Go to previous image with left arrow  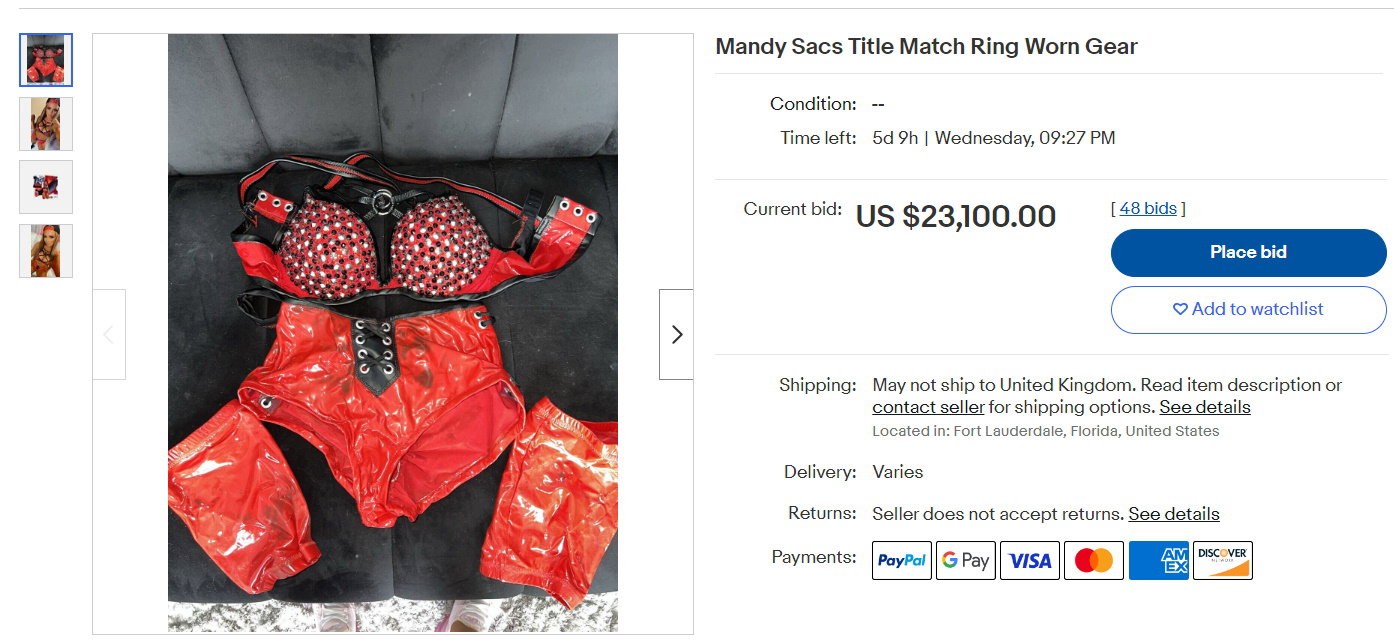[x=109, y=334]
